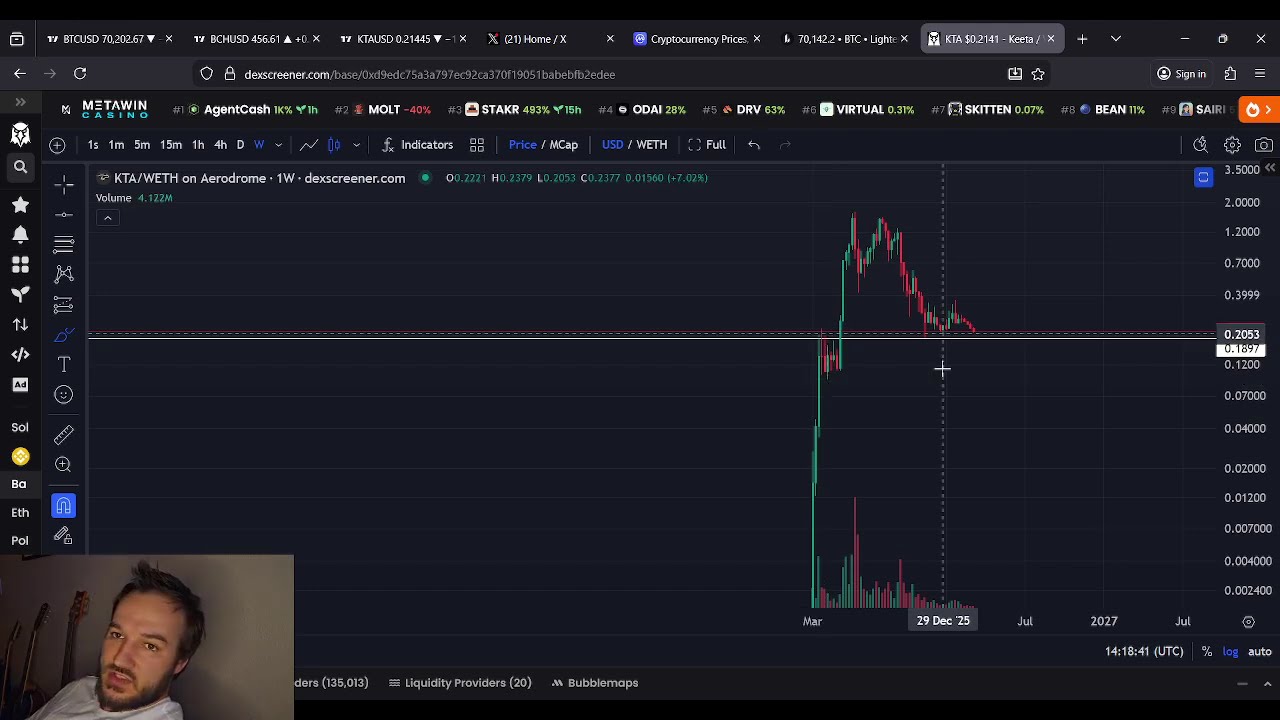Image resolution: width=1280 pixels, height=720 pixels.
Task: Open the time zone menu showing 14:18:41 (UTC)
Action: pyautogui.click(x=1144, y=652)
